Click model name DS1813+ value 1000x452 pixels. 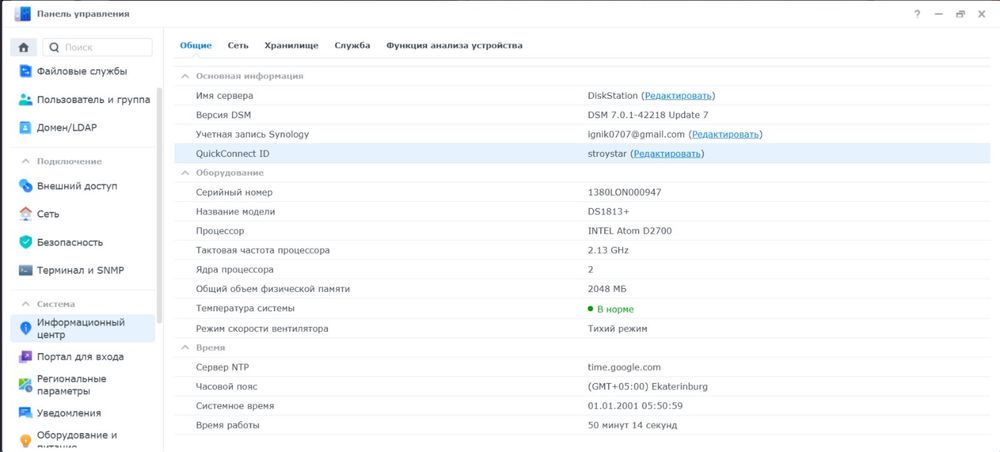point(608,212)
